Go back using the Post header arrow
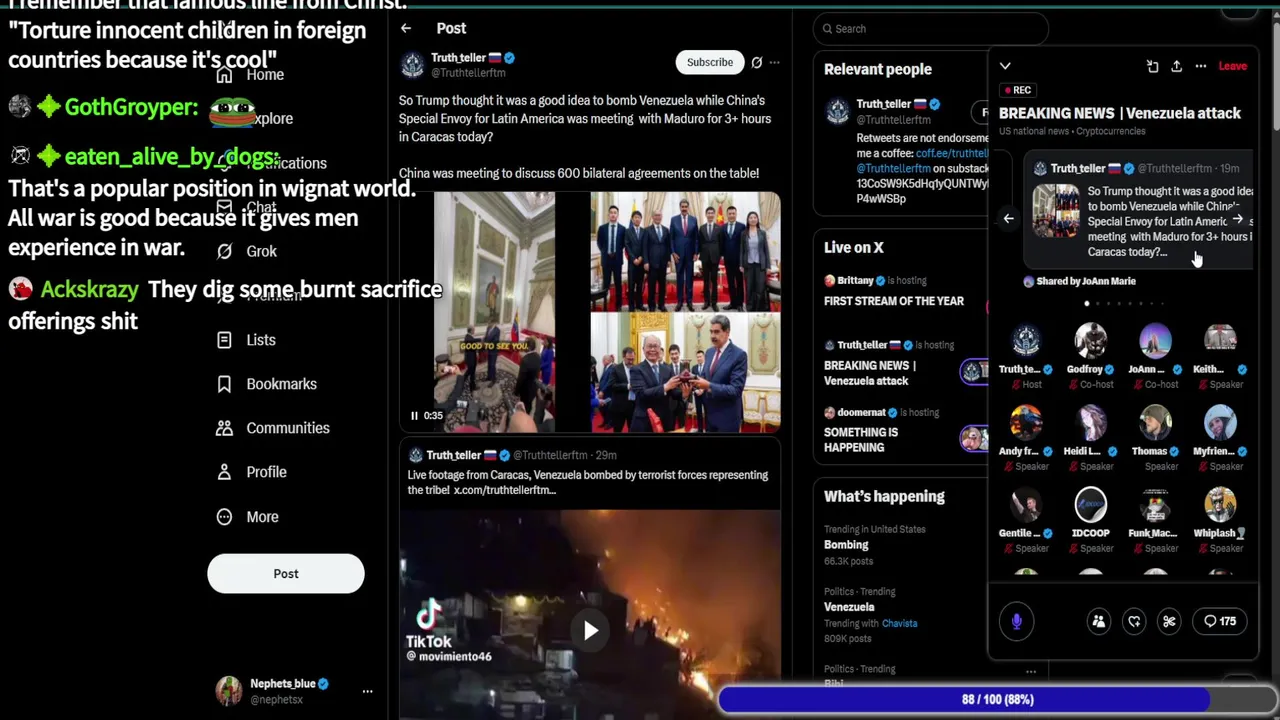Image resolution: width=1280 pixels, height=720 pixels. [x=406, y=28]
